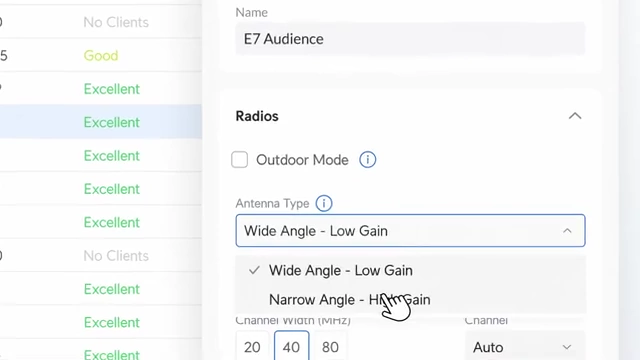Open the Antenna Type info icon

(x=324, y=203)
